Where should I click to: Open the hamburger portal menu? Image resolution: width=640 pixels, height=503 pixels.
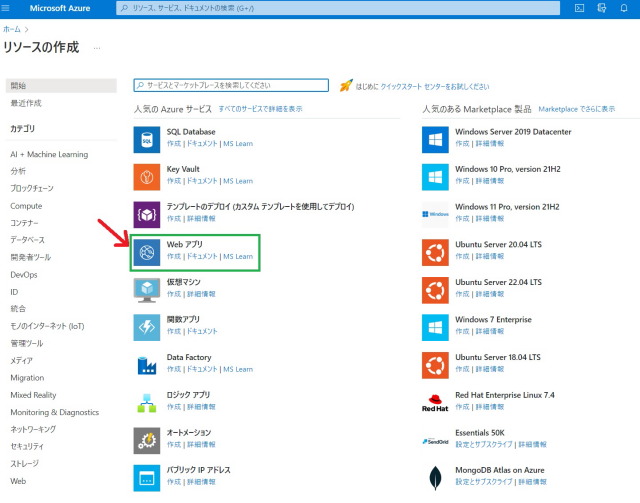[x=5, y=8]
